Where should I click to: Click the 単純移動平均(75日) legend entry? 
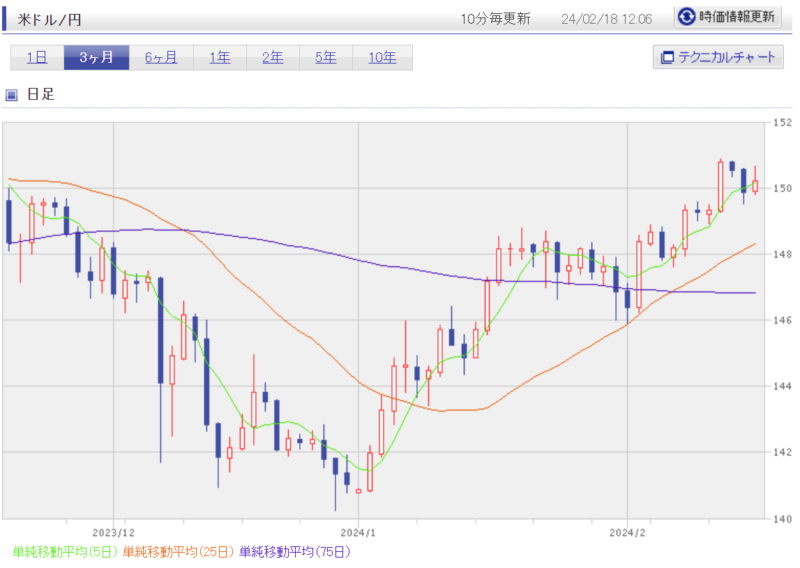click(x=295, y=552)
